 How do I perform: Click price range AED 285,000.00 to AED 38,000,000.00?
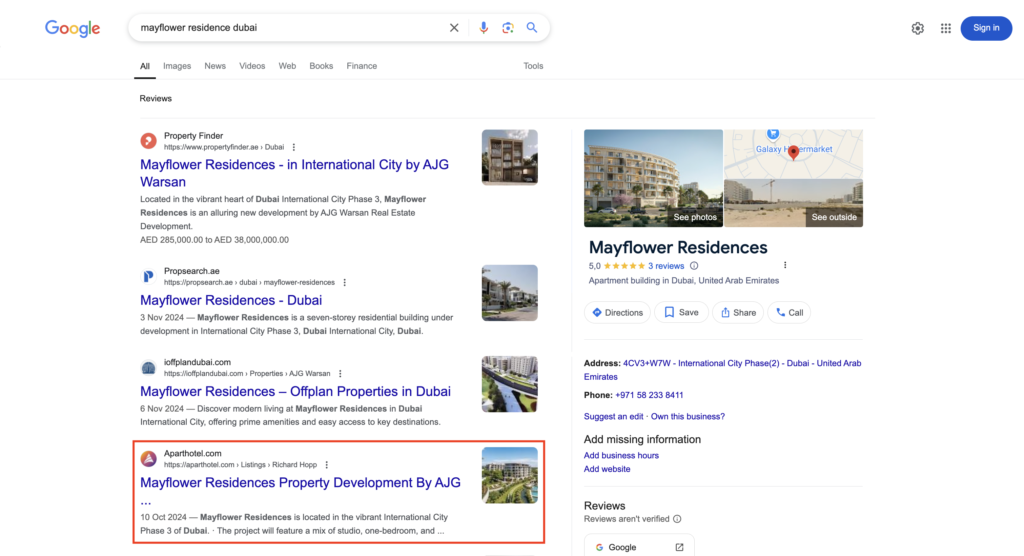click(214, 240)
